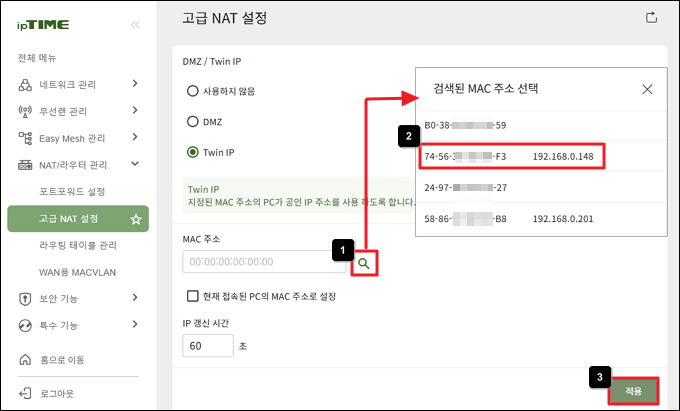
Task: Click the star icon on 고급 NAT 설정
Action: click(x=136, y=219)
